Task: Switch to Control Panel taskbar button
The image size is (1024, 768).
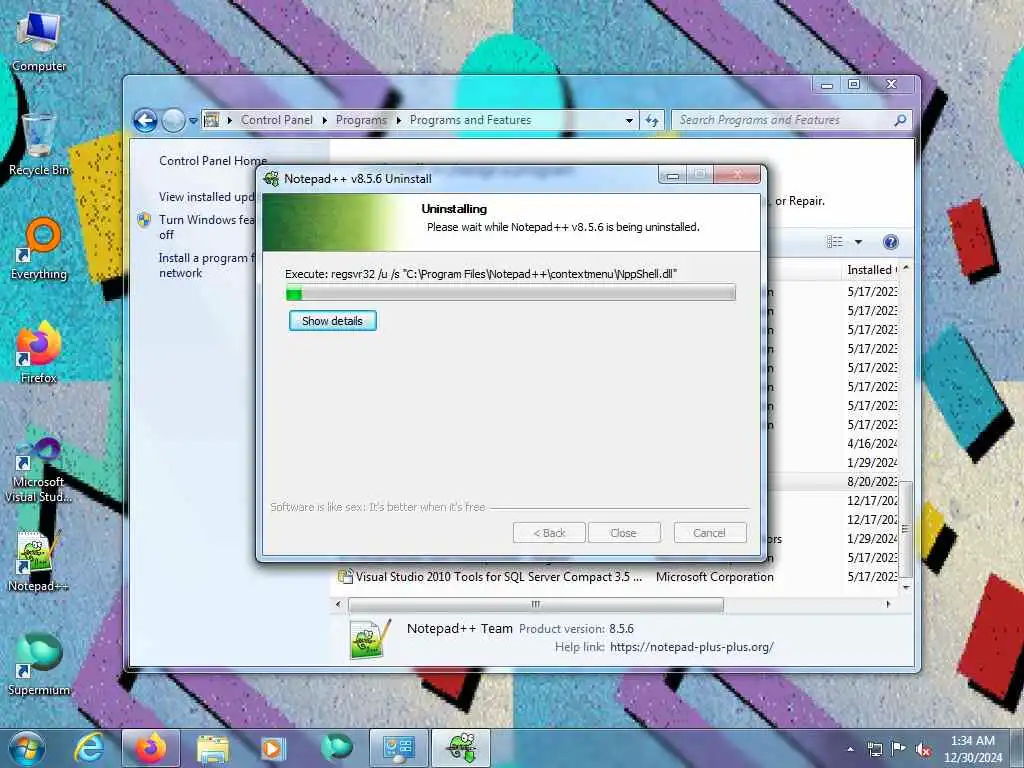Action: [x=398, y=748]
